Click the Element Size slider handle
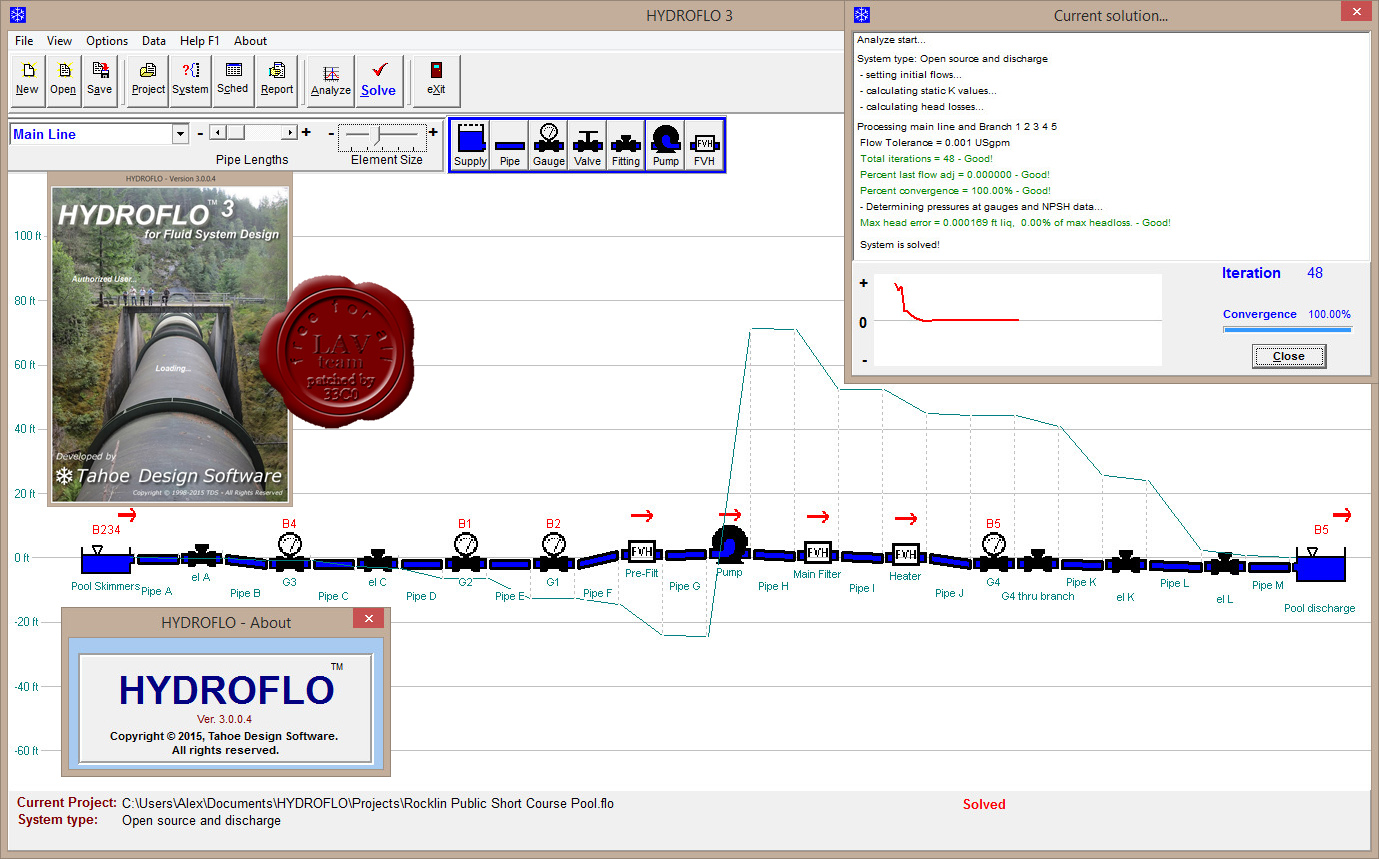 click(378, 134)
